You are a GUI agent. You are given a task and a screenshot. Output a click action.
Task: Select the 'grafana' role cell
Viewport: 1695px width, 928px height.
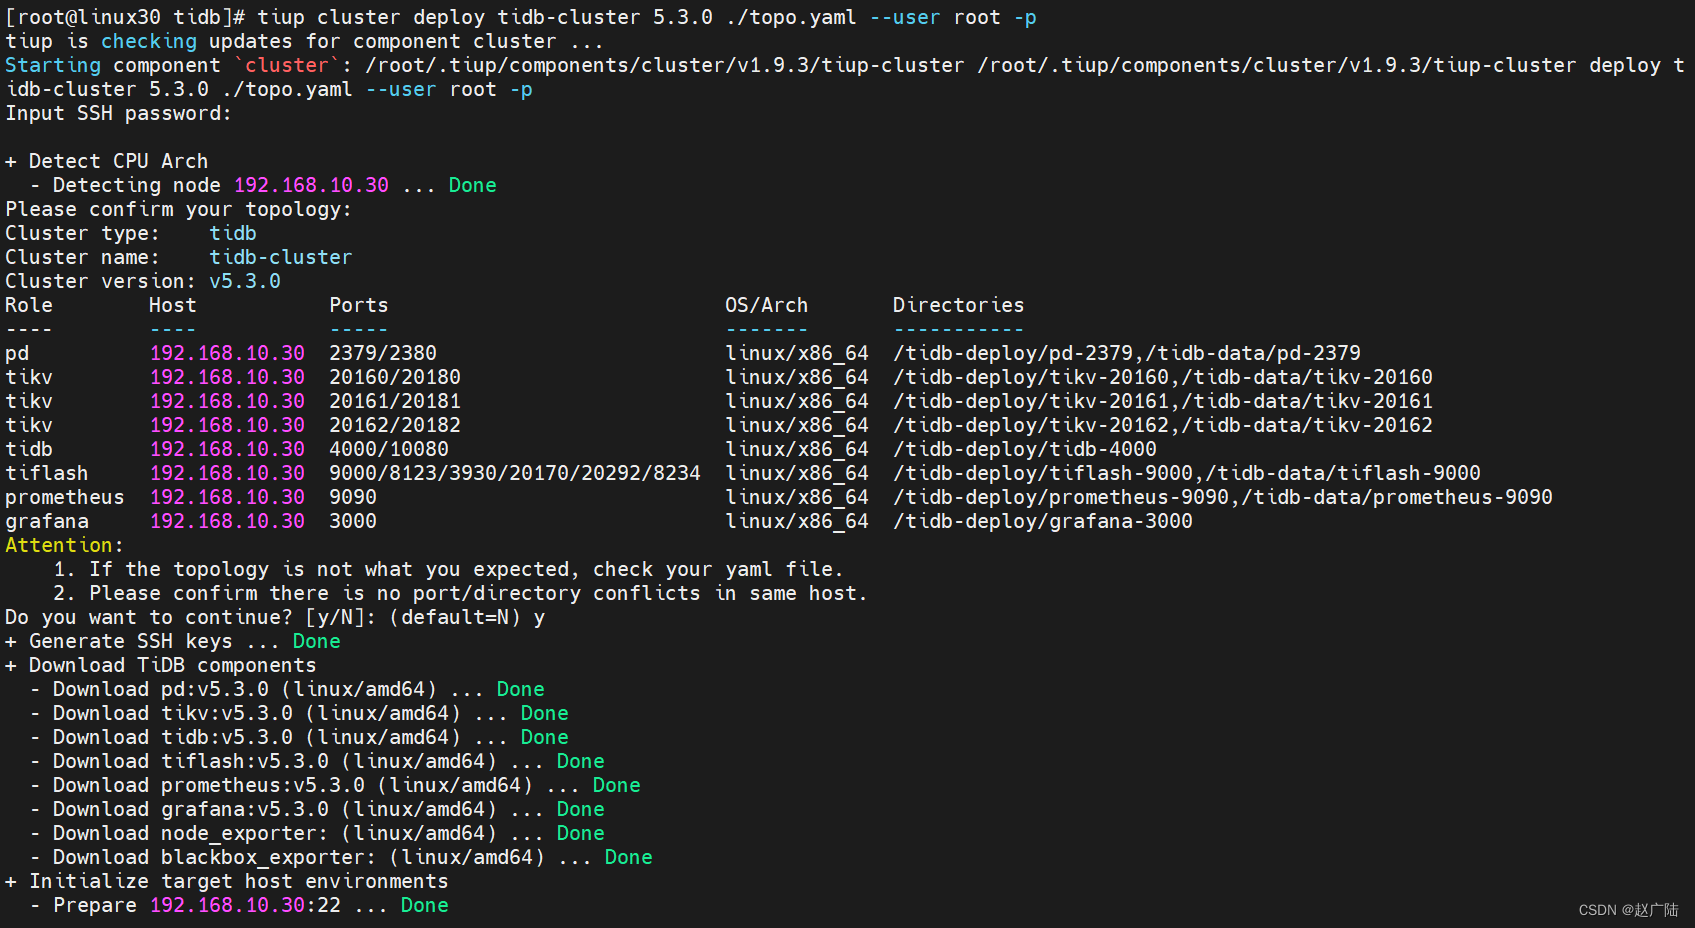click(47, 521)
